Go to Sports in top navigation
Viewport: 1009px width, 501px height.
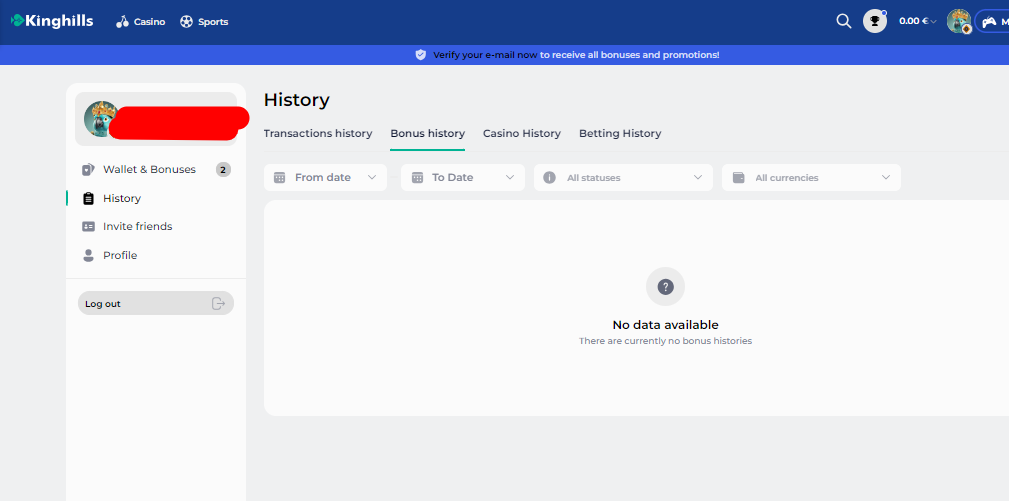[204, 22]
